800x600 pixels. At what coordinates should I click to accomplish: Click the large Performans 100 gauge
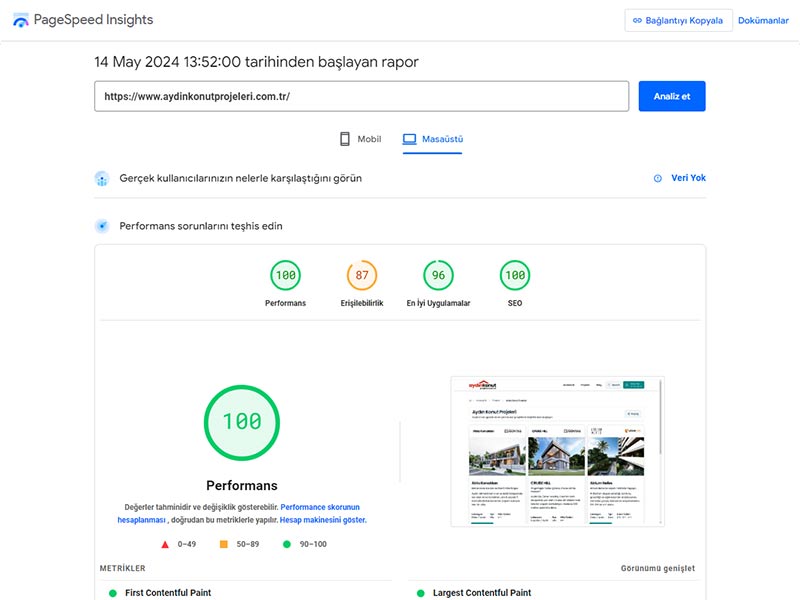tap(242, 422)
